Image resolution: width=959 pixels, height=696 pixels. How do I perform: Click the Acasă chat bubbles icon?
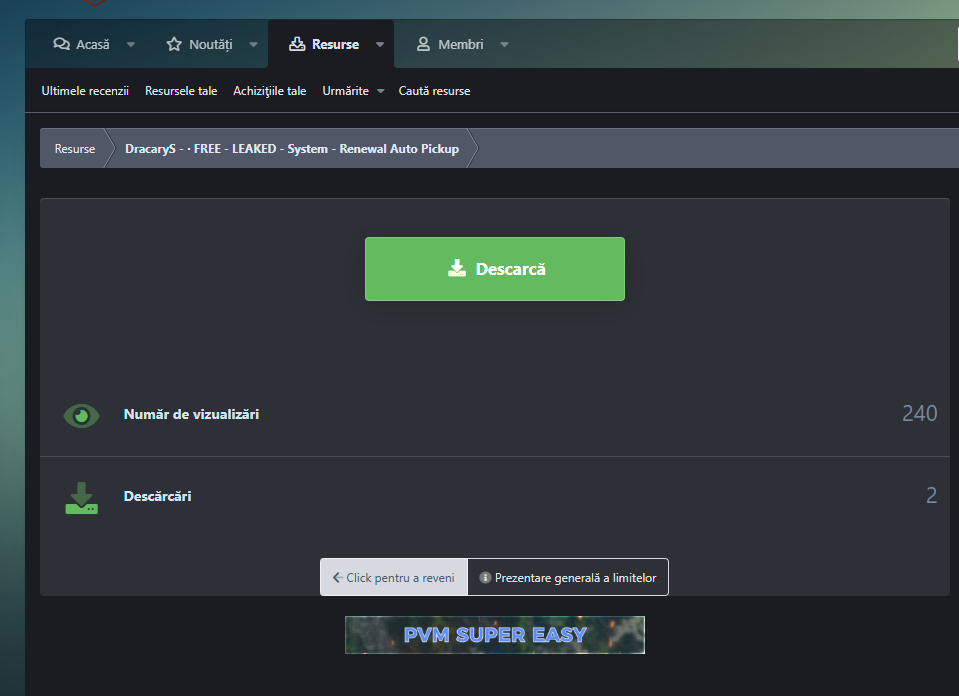pos(61,44)
